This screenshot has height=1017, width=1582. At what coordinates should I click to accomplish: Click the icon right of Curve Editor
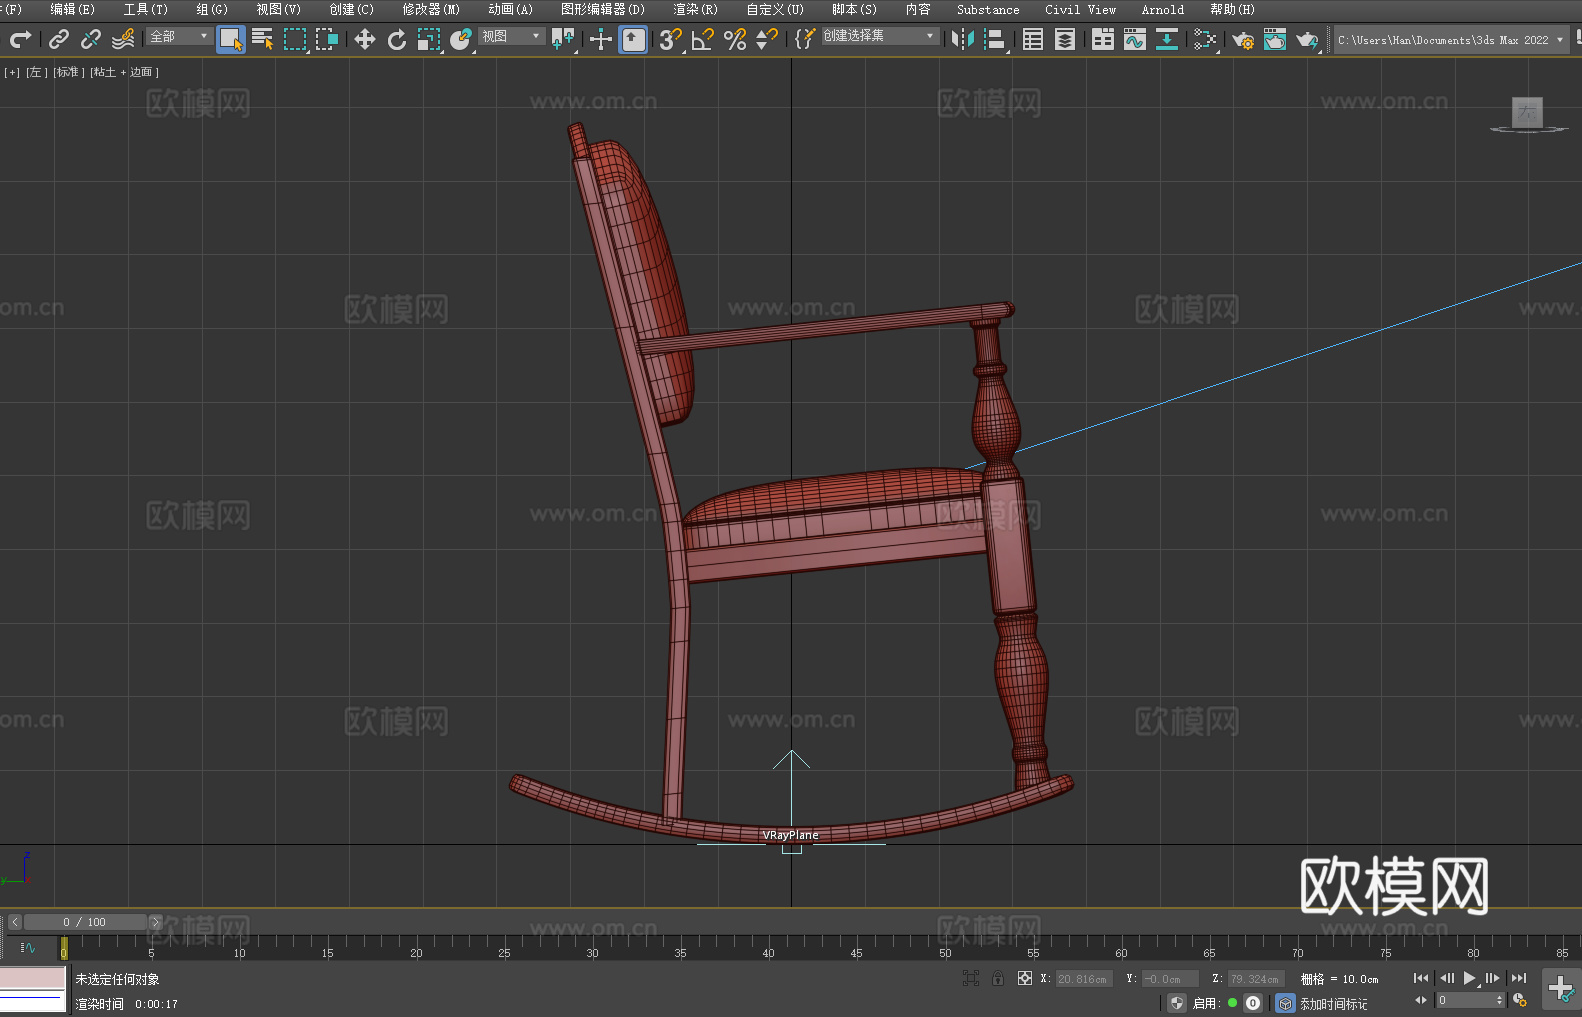coord(1167,39)
